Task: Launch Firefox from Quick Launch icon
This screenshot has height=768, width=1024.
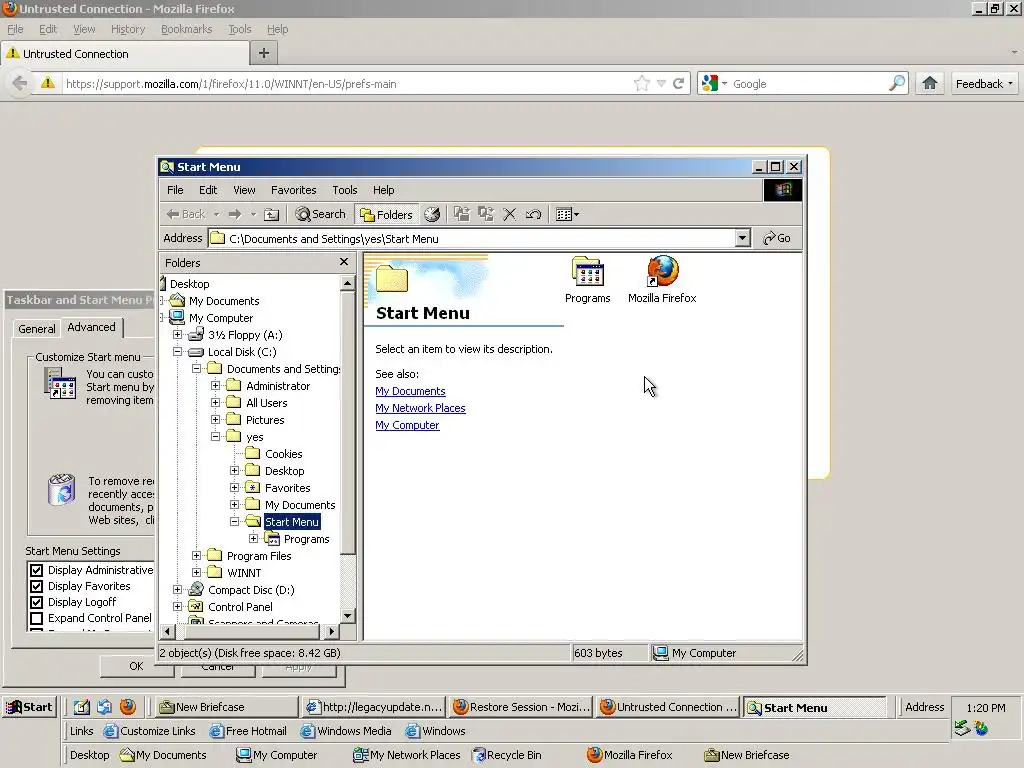Action: pos(128,707)
